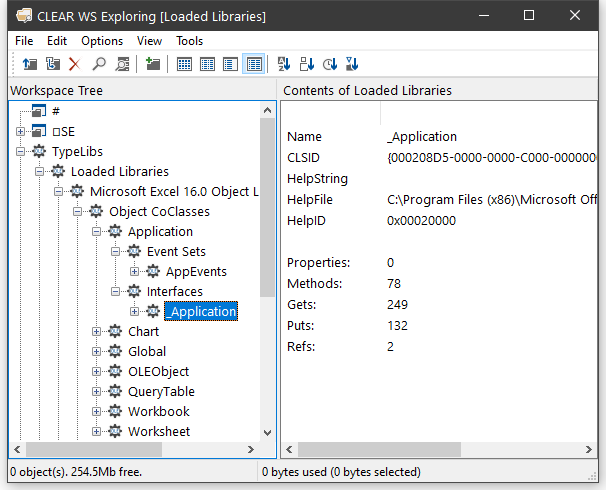This screenshot has width=606, height=490.
Task: Click the go up one level icon
Action: pos(29,64)
